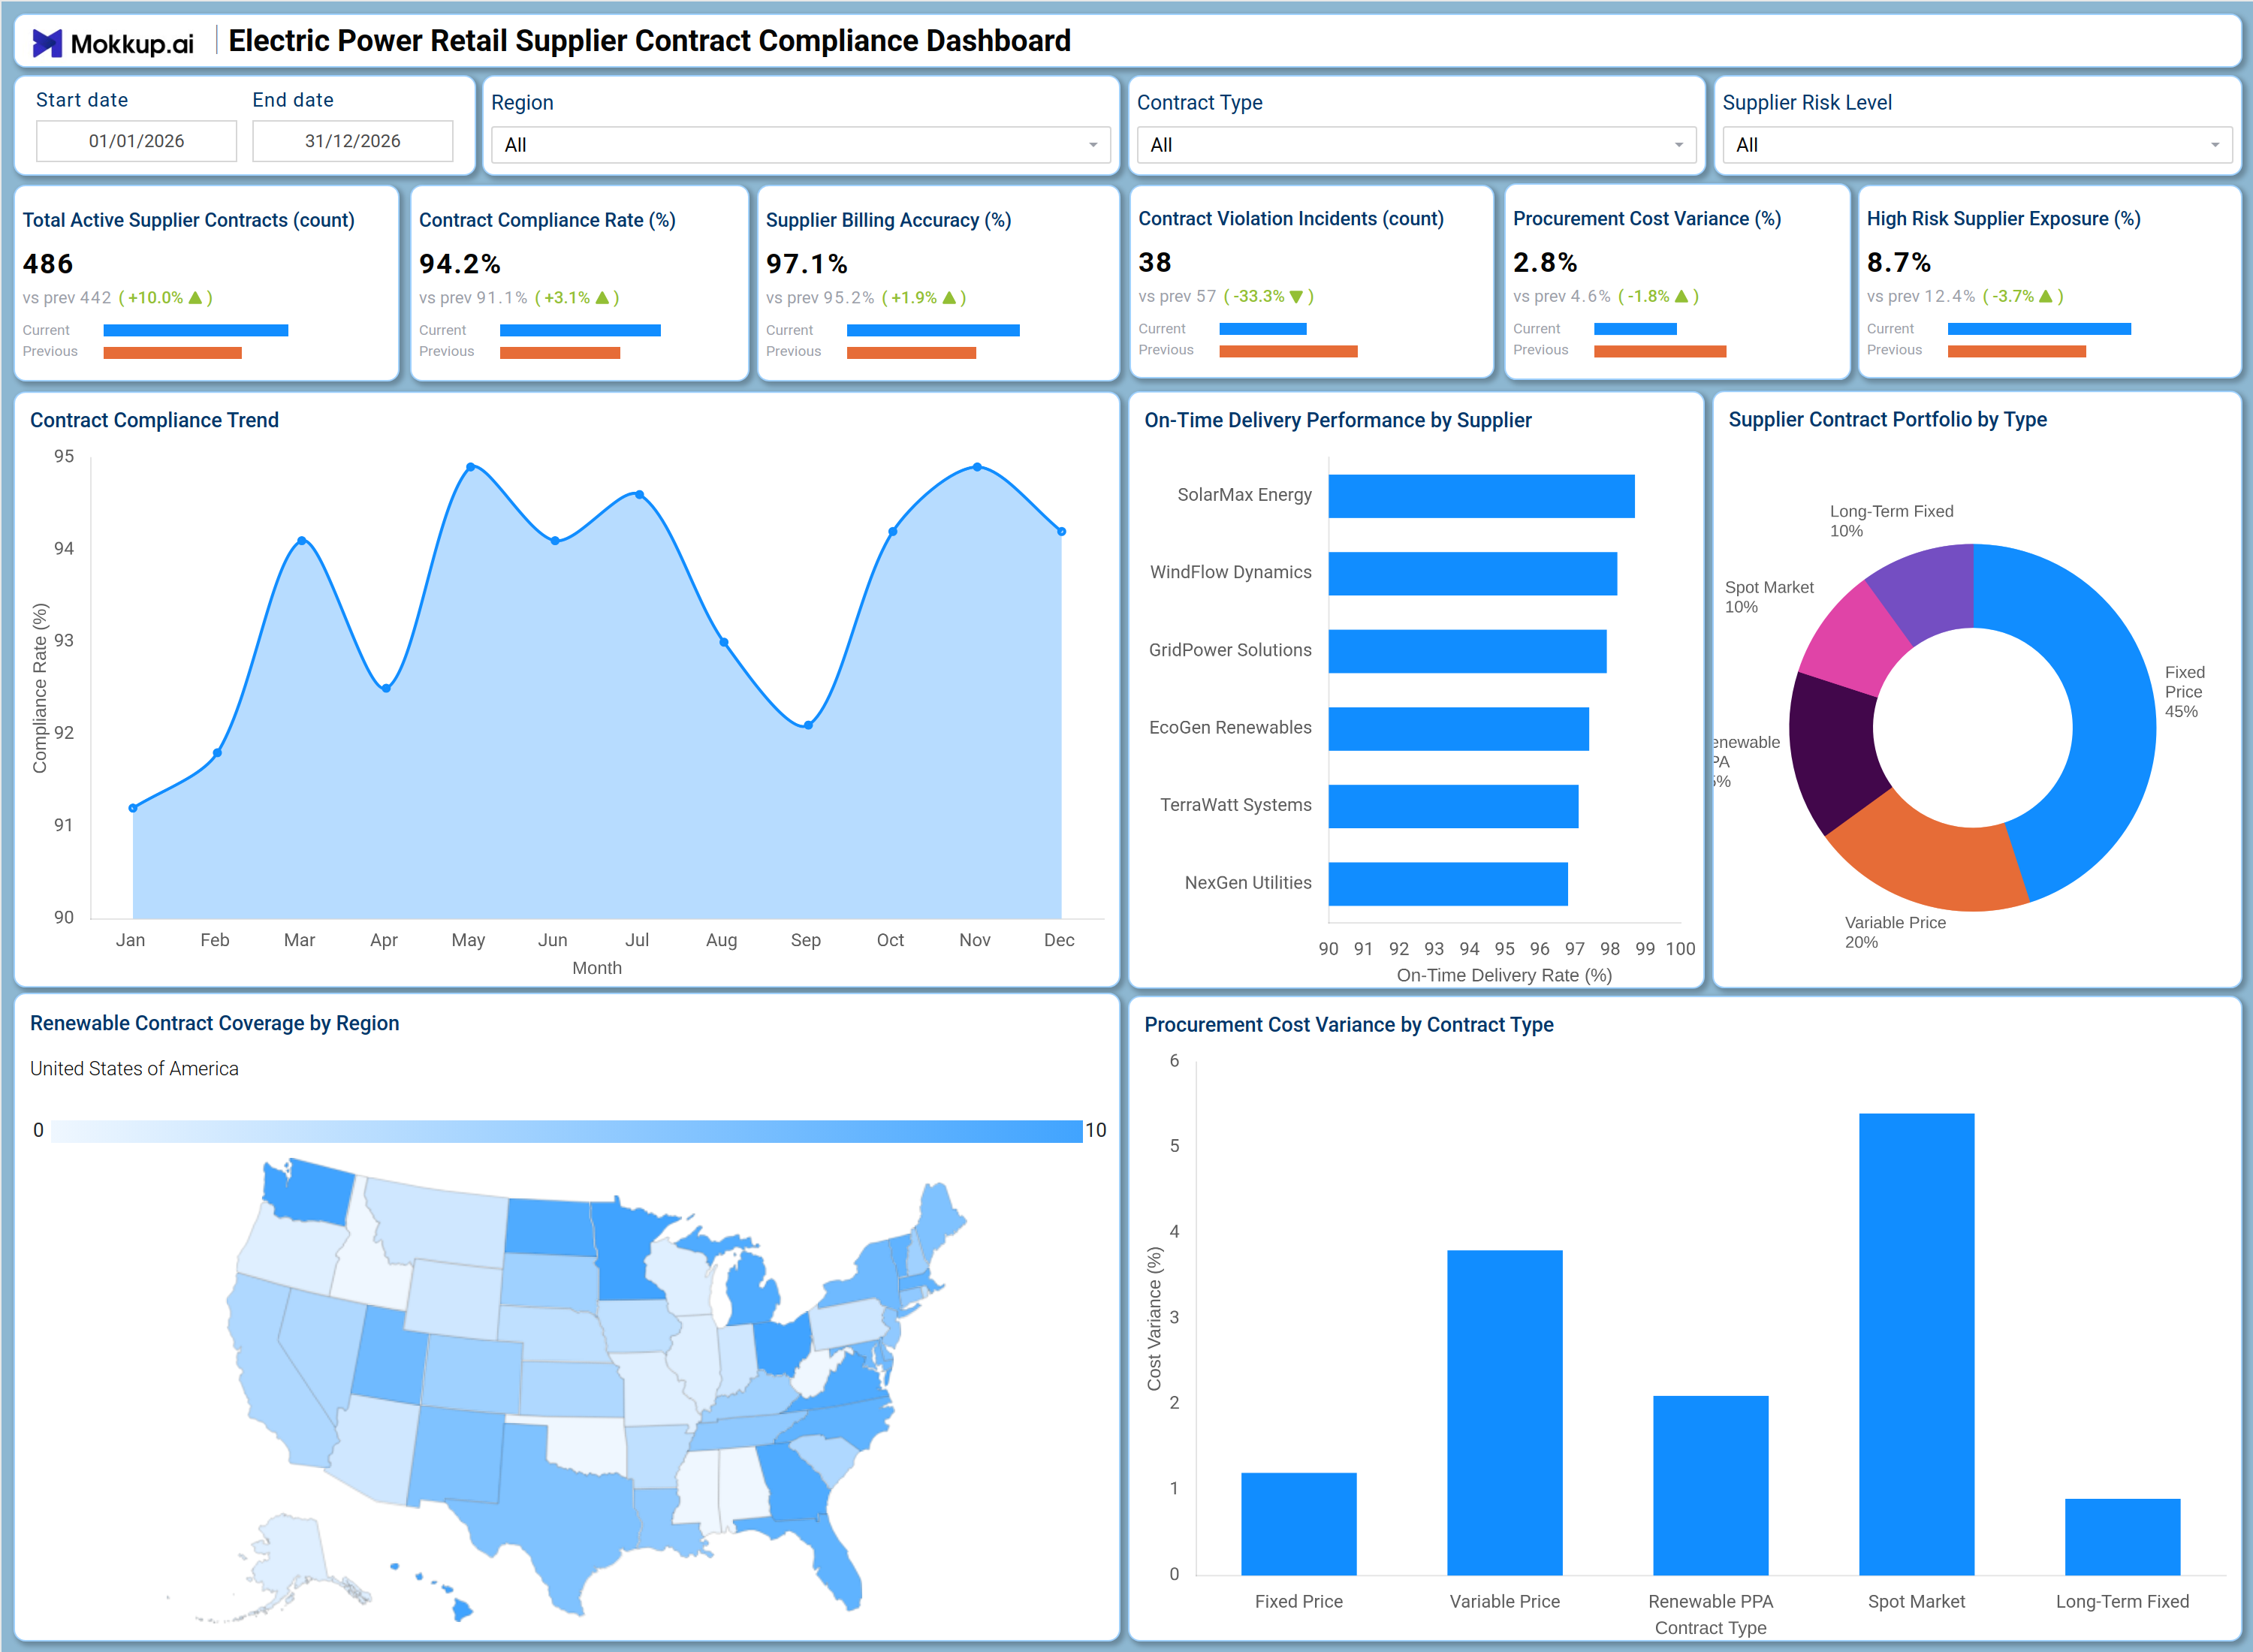The image size is (2253, 1652).
Task: Click Washington state on the map
Action: [310, 1192]
